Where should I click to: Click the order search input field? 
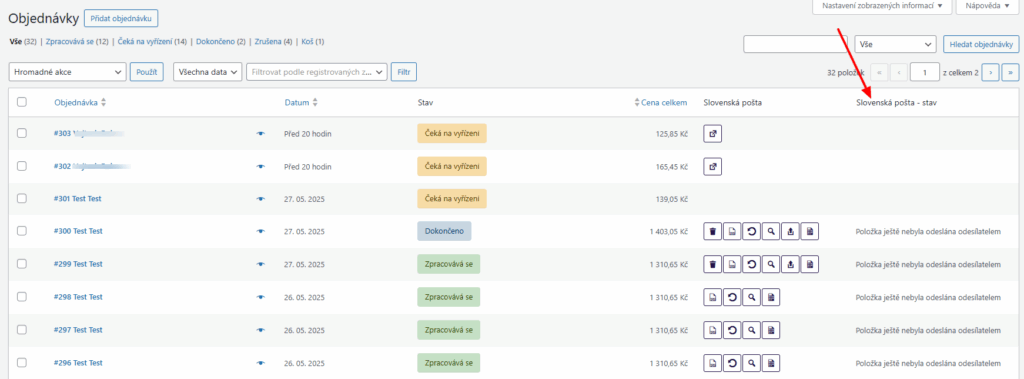(795, 44)
